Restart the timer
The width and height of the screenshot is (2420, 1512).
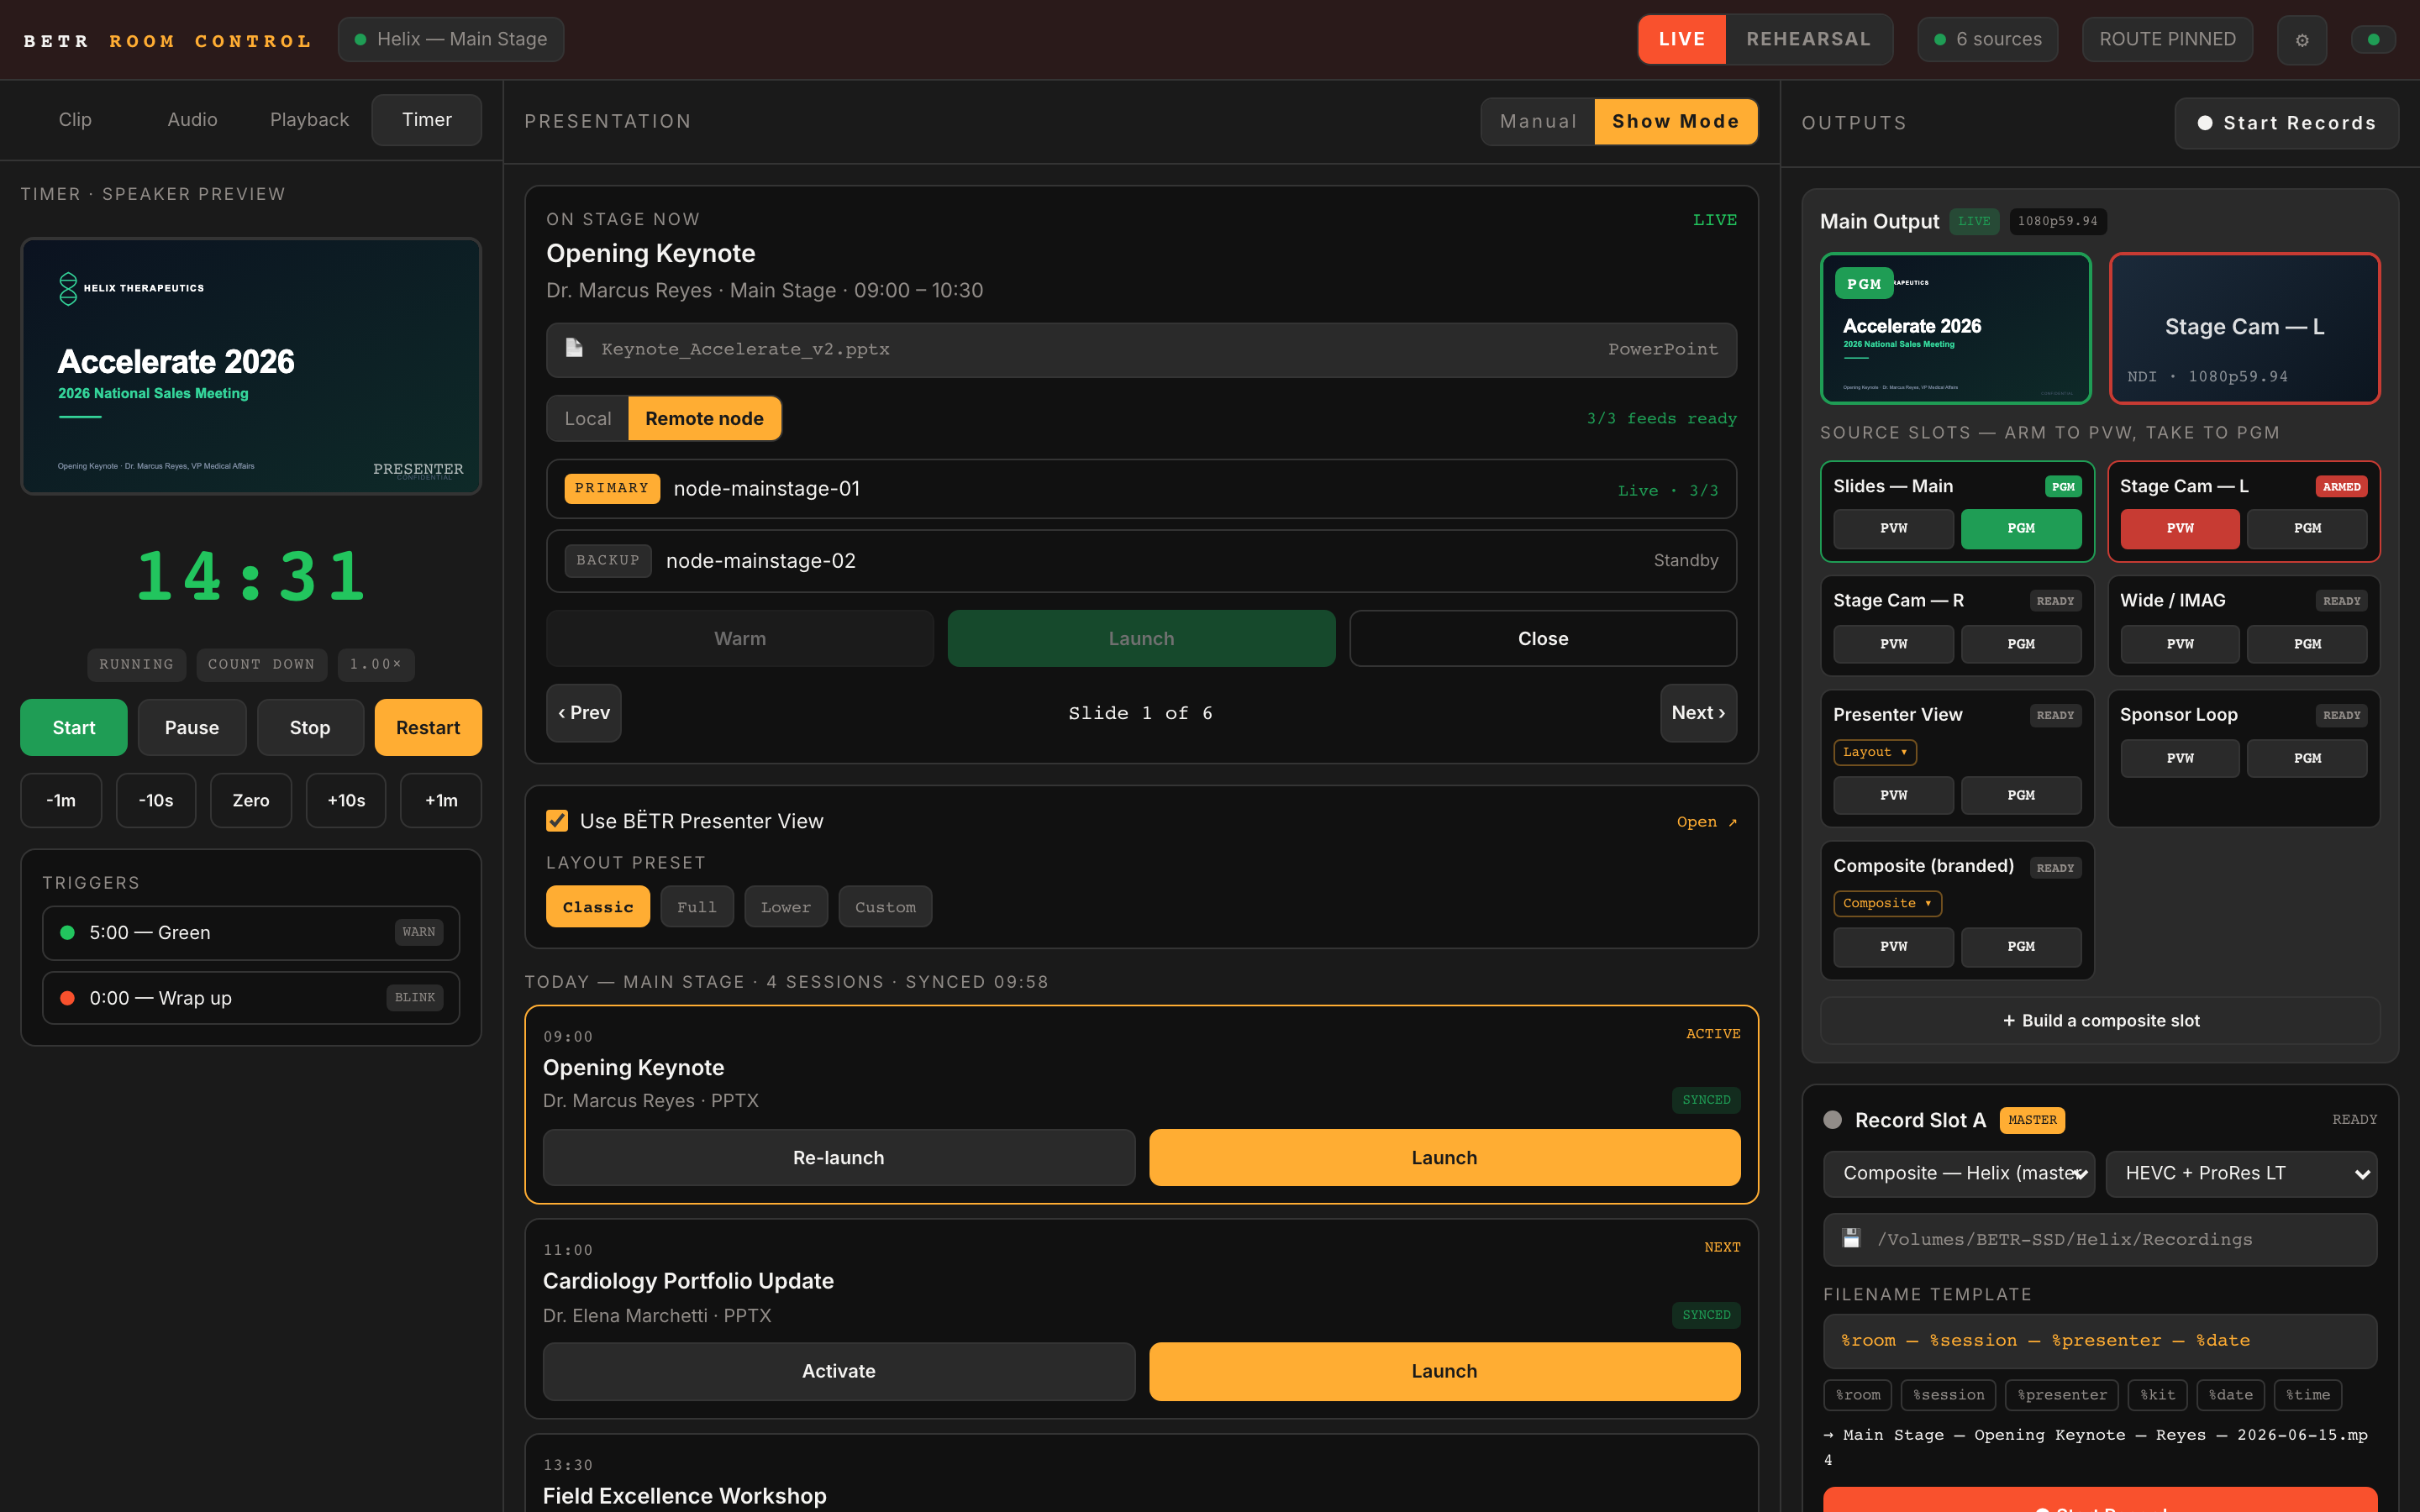[x=428, y=727]
